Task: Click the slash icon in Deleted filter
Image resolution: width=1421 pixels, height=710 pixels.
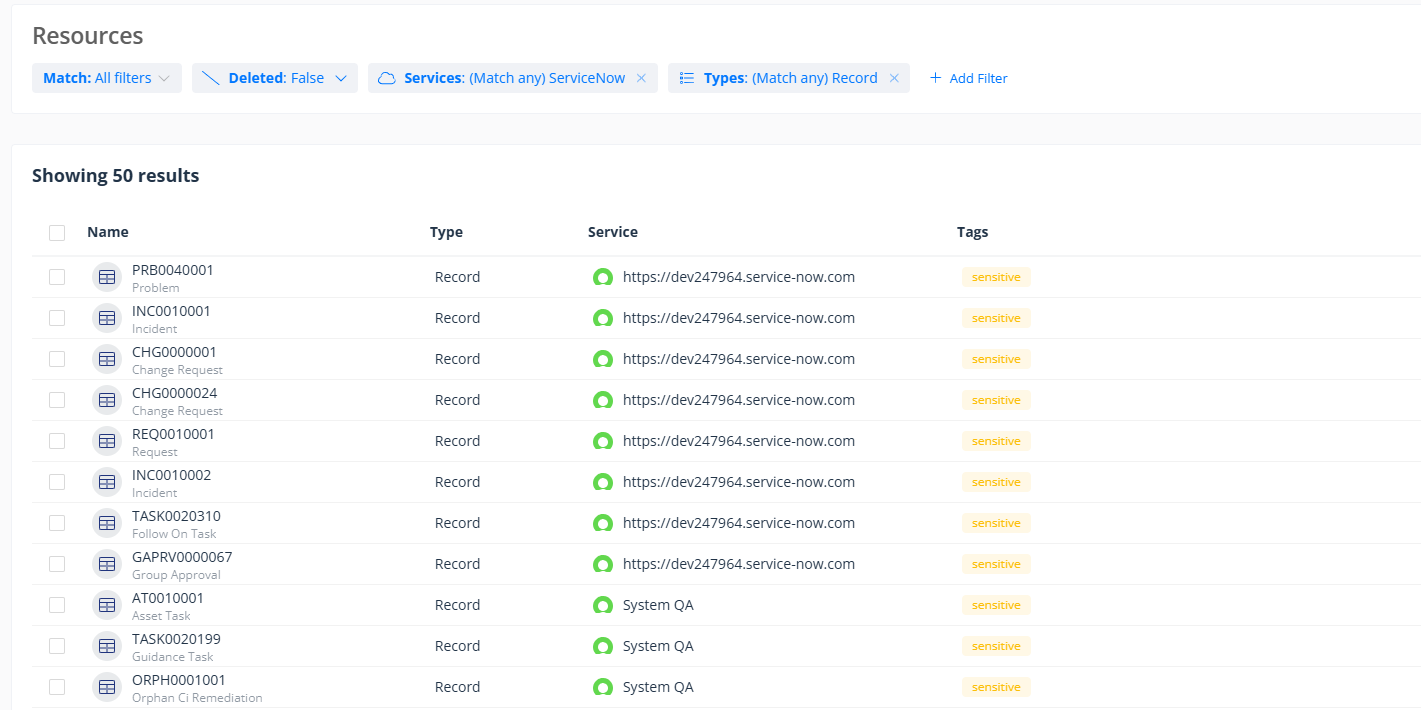Action: [x=210, y=78]
